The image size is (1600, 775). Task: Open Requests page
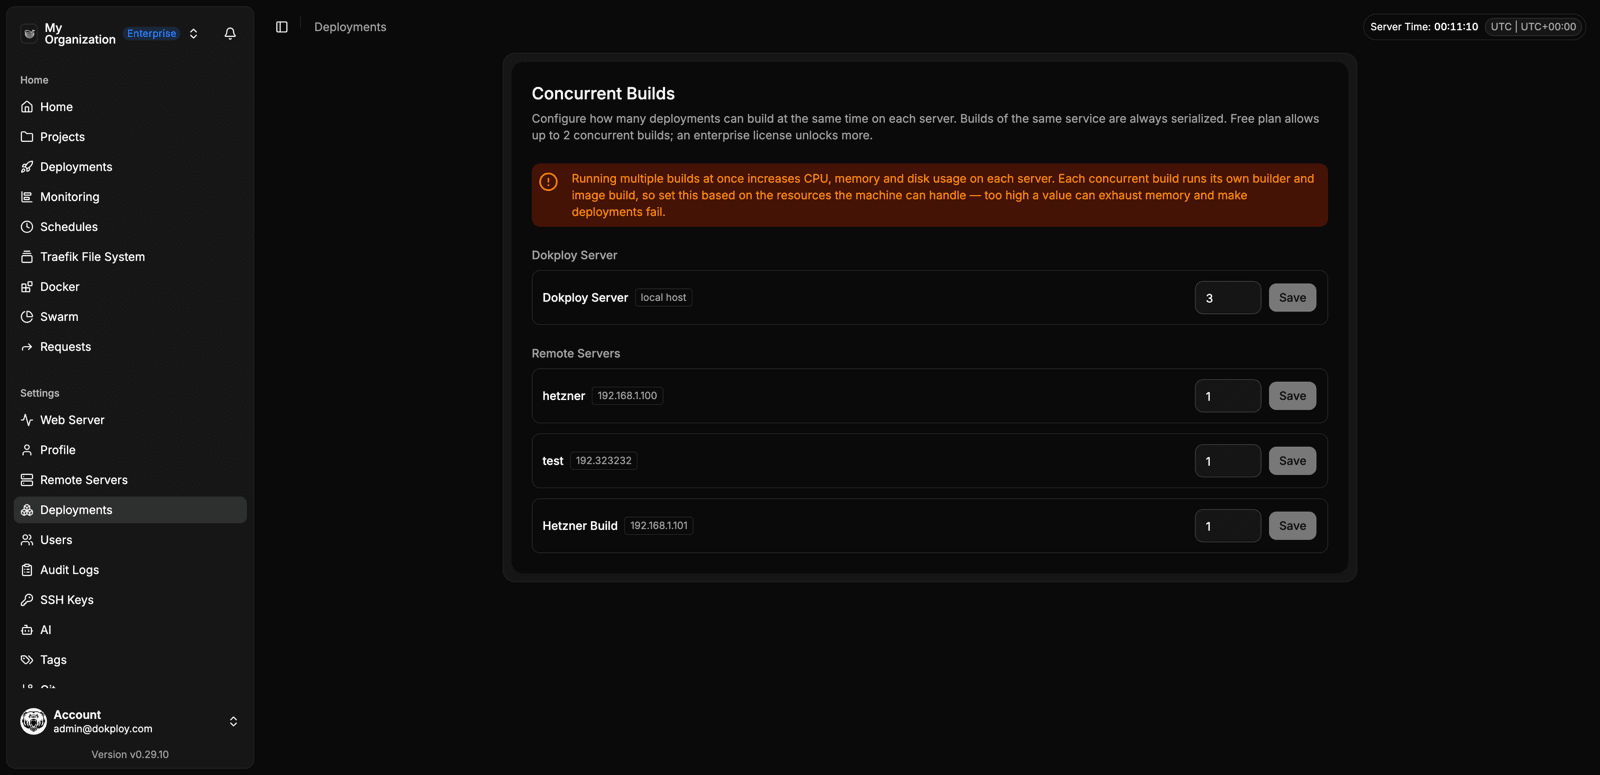coord(130,347)
